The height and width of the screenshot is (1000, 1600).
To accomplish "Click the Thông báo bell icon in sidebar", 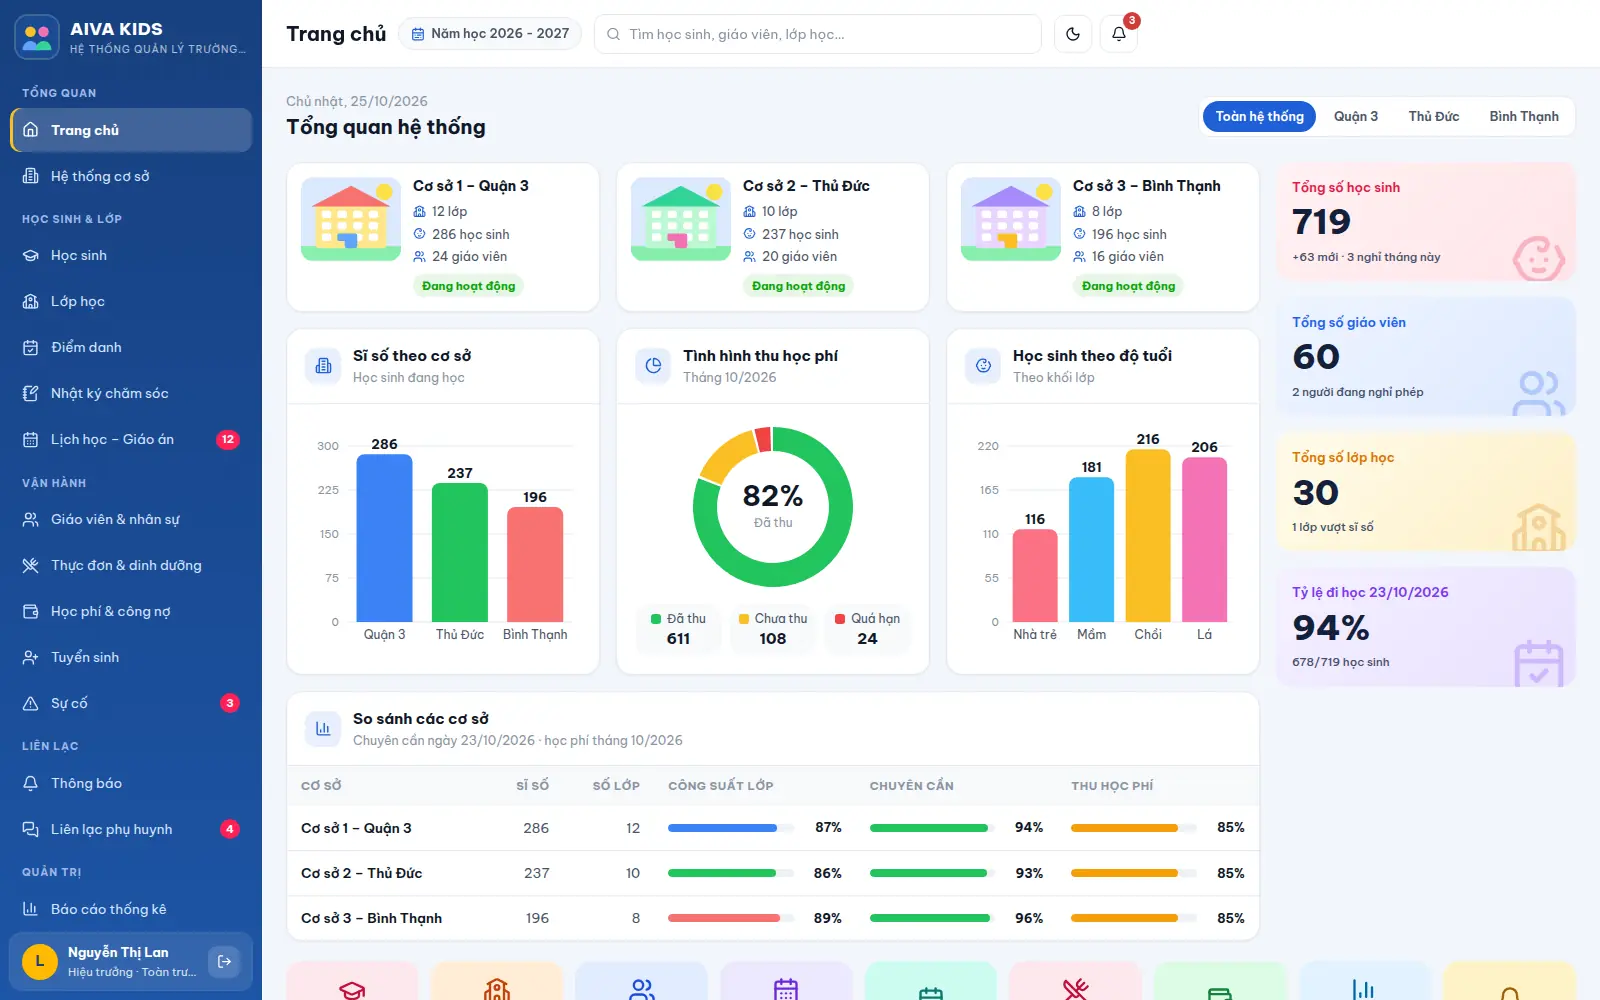I will pos(31,783).
